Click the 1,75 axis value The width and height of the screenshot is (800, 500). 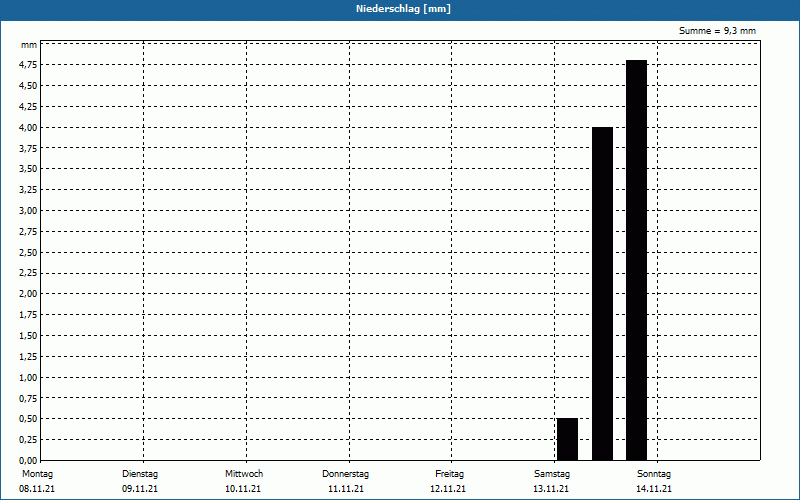pos(28,315)
